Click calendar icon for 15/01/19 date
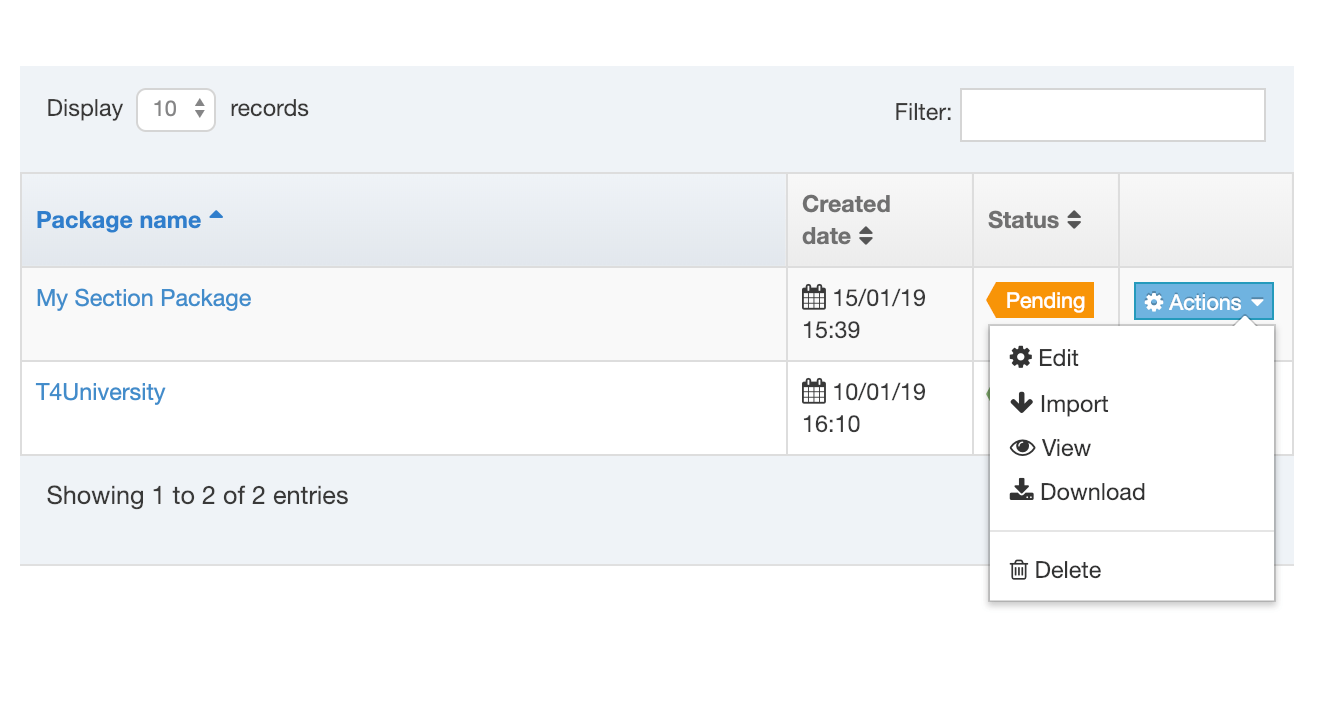Viewport: 1324px width, 710px height. [x=814, y=298]
